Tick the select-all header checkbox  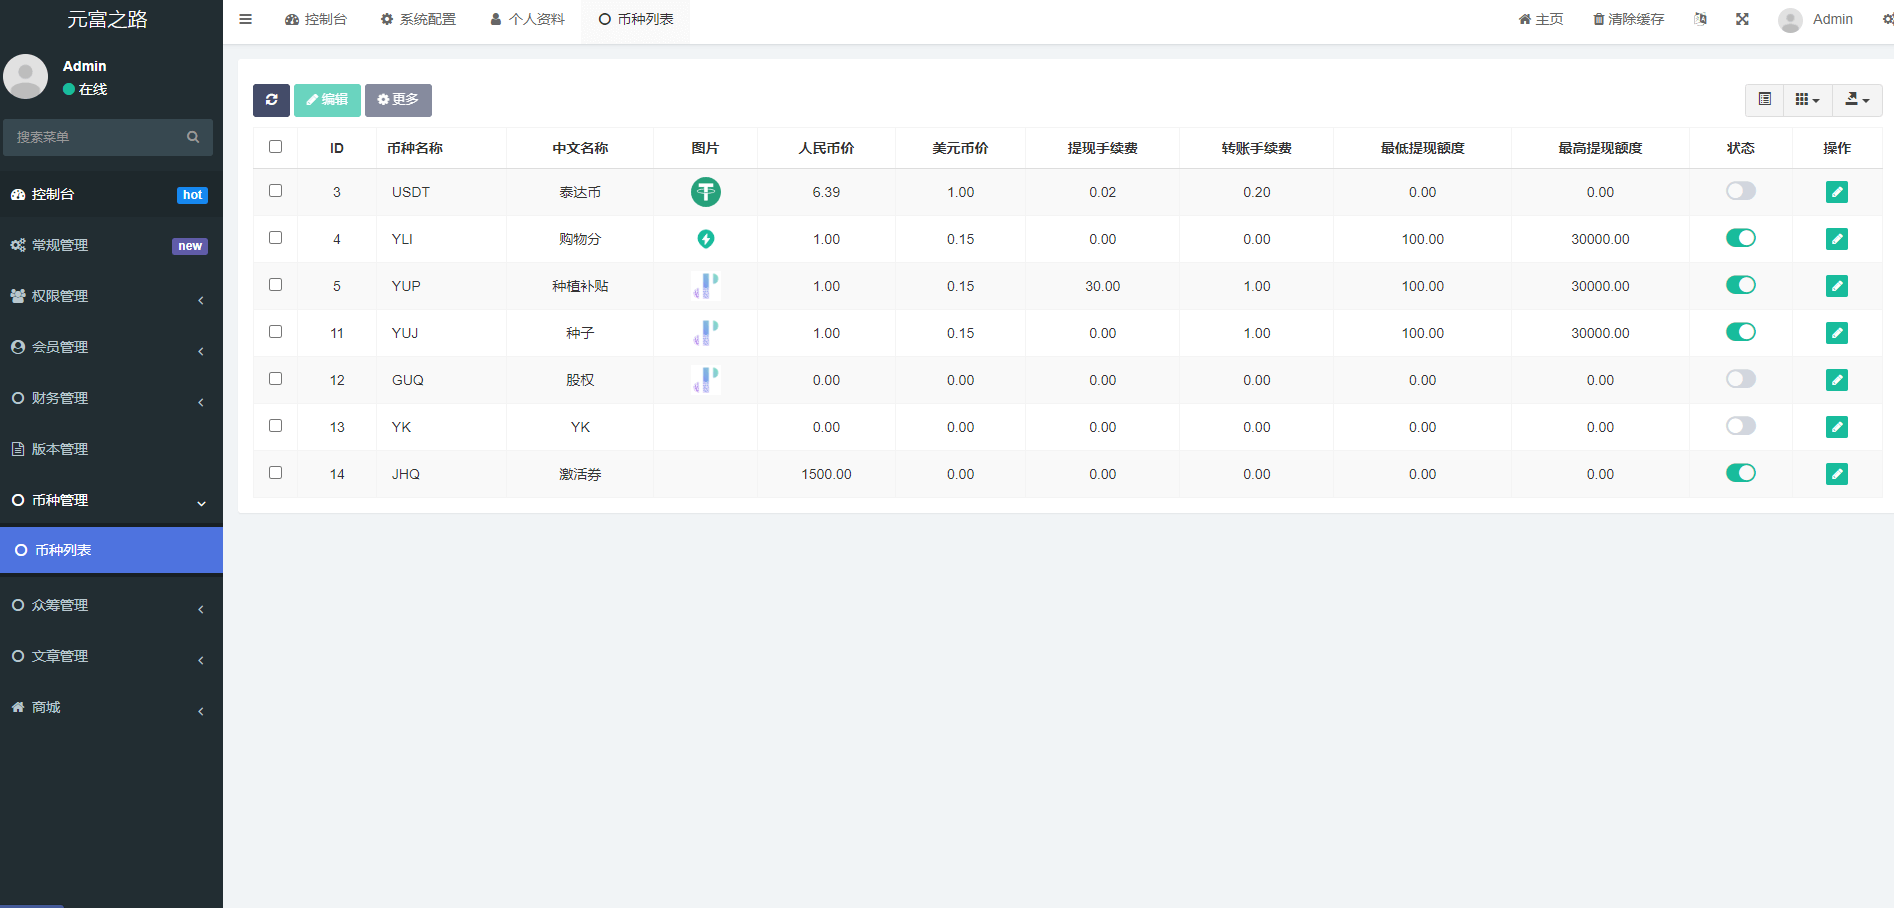point(275,147)
